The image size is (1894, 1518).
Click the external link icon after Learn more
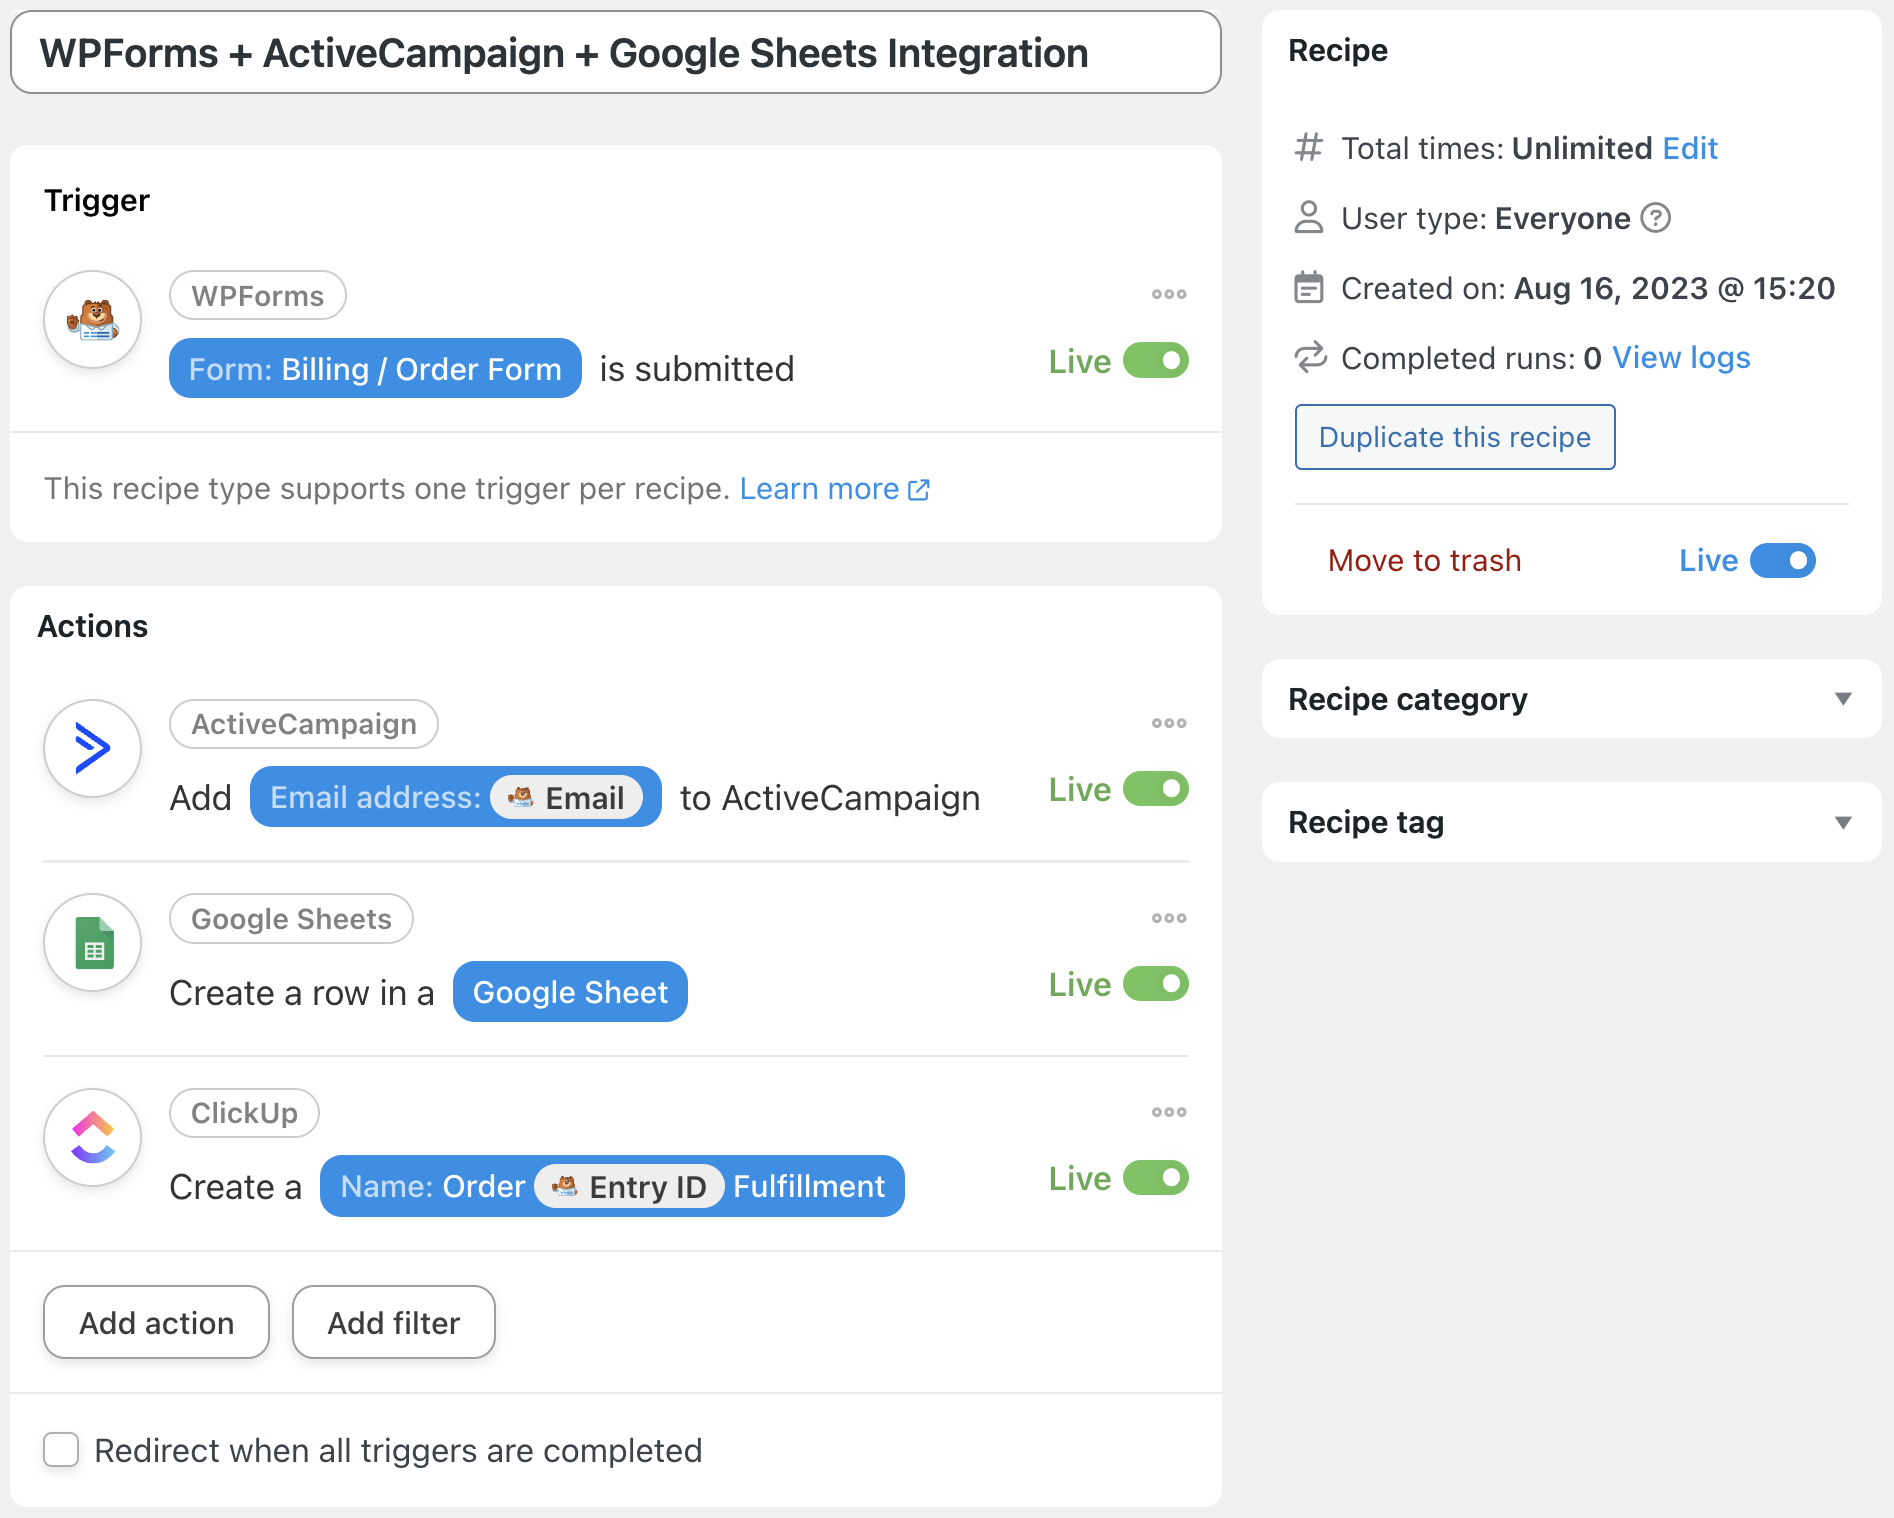coord(919,489)
